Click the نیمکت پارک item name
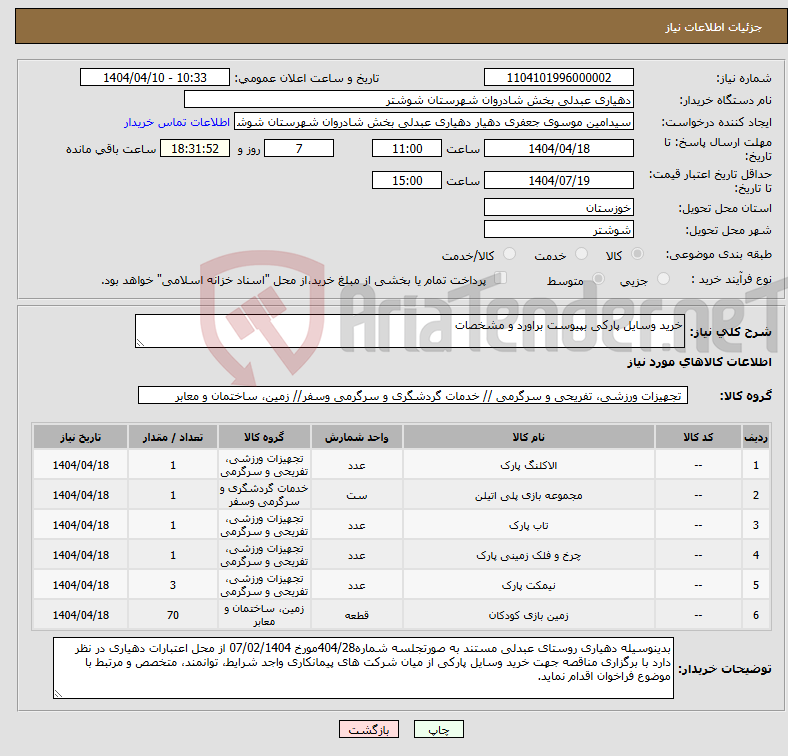The image size is (788, 756). (528, 586)
